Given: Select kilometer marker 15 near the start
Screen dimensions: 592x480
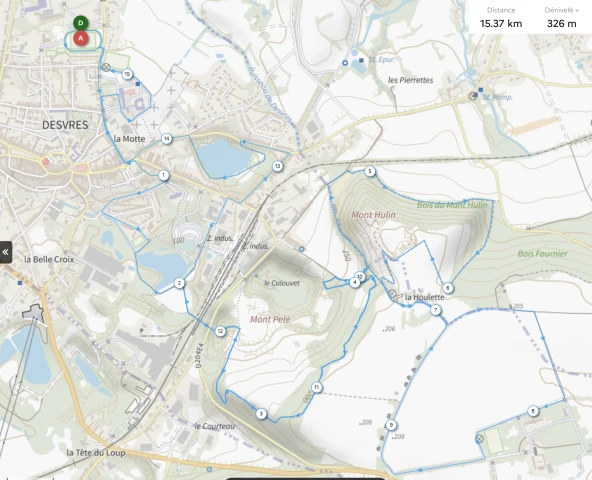Looking at the screenshot, I should coord(128,74).
